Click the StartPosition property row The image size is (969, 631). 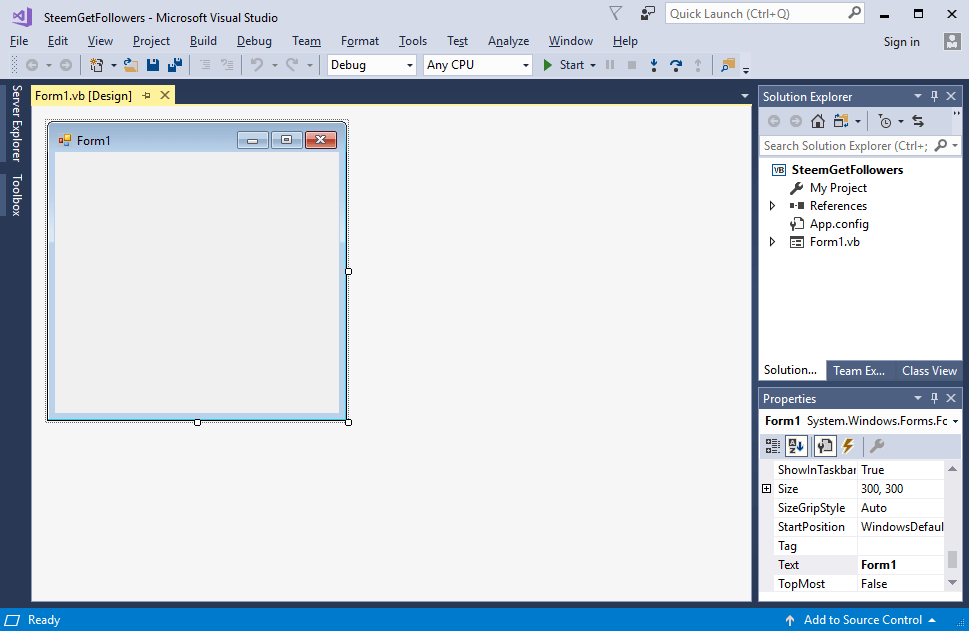click(859, 527)
